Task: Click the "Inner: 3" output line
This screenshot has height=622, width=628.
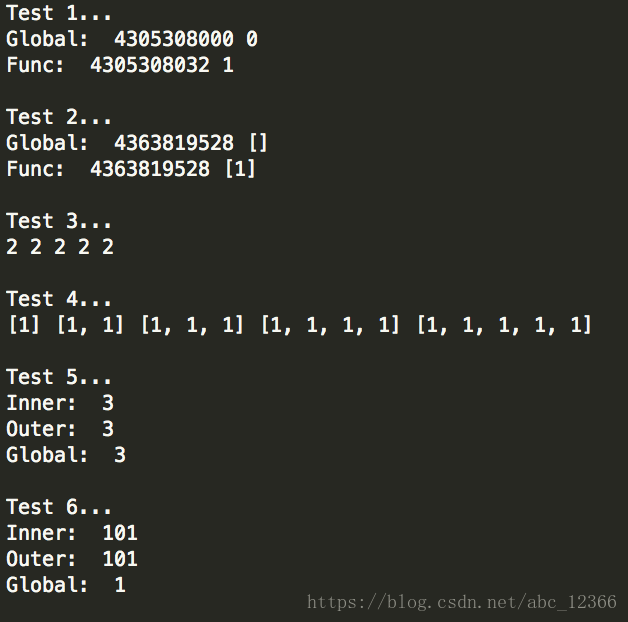Action: pyautogui.click(x=60, y=403)
